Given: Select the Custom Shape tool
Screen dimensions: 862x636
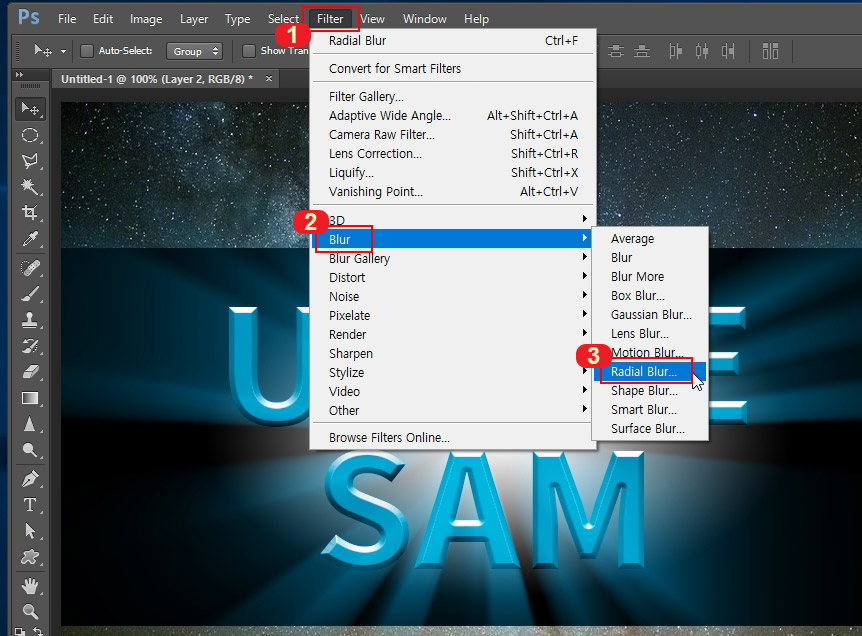Looking at the screenshot, I should tap(30, 557).
